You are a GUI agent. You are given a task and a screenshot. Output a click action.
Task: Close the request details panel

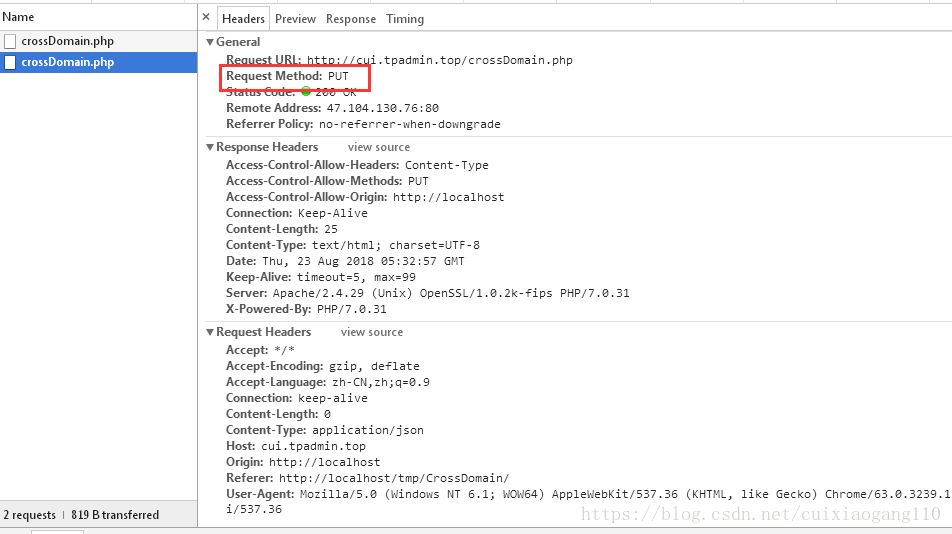tap(206, 18)
